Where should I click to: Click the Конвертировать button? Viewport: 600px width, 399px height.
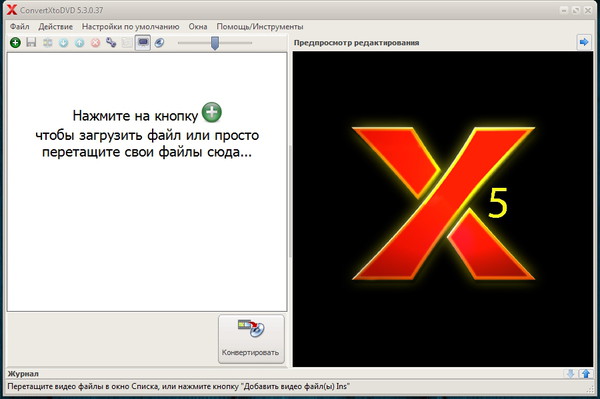pos(251,339)
